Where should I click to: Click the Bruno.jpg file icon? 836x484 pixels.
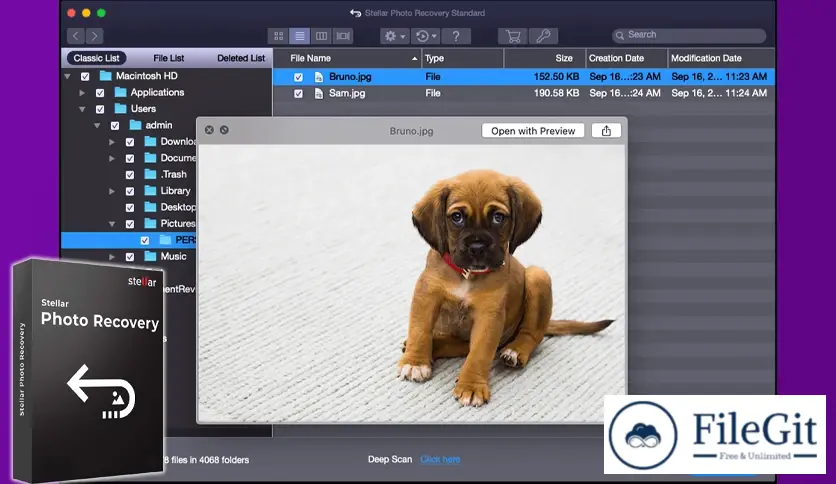click(319, 77)
